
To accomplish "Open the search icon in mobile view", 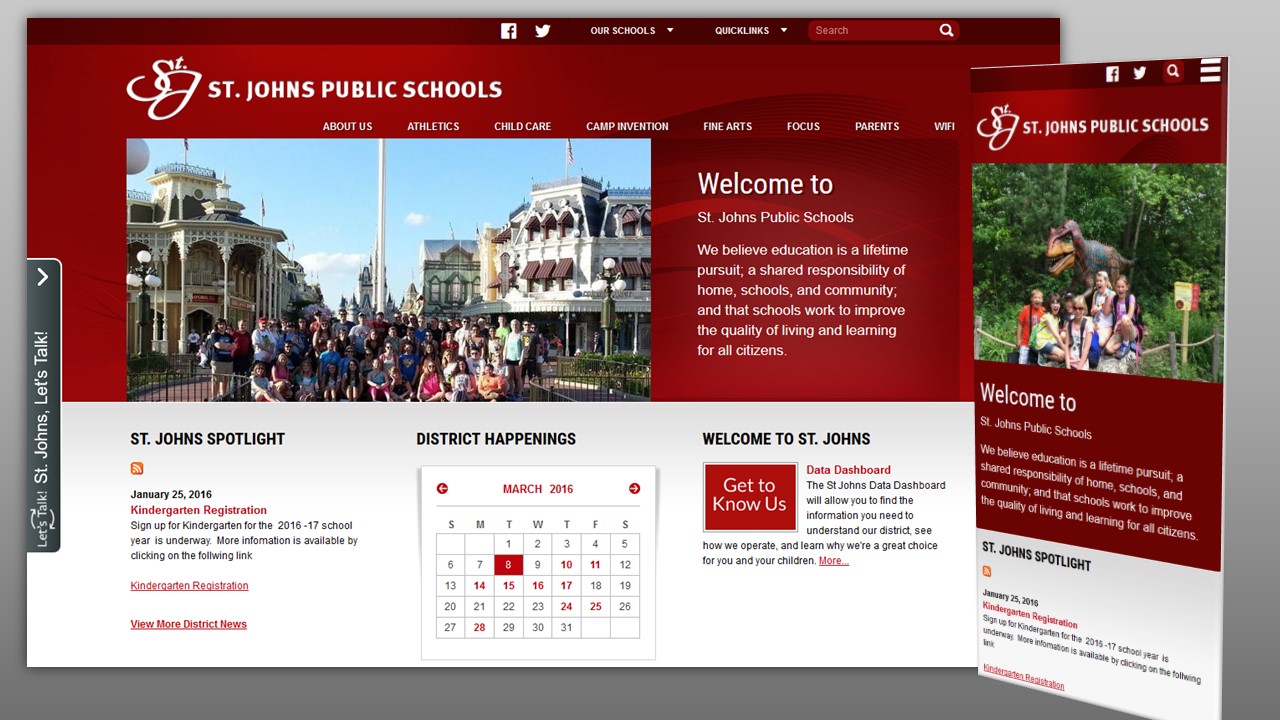I will pyautogui.click(x=1173, y=71).
